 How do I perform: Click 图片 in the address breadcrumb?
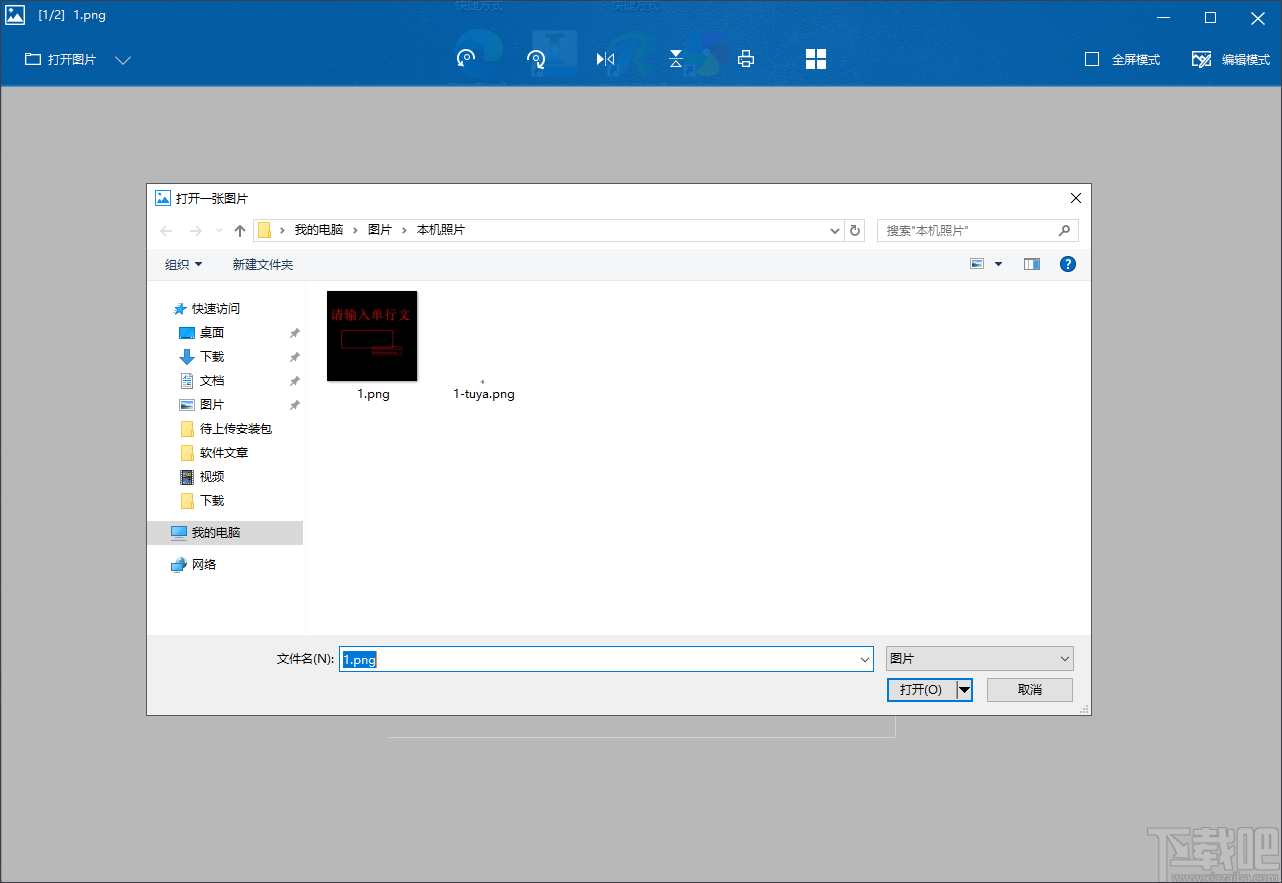[x=380, y=230]
